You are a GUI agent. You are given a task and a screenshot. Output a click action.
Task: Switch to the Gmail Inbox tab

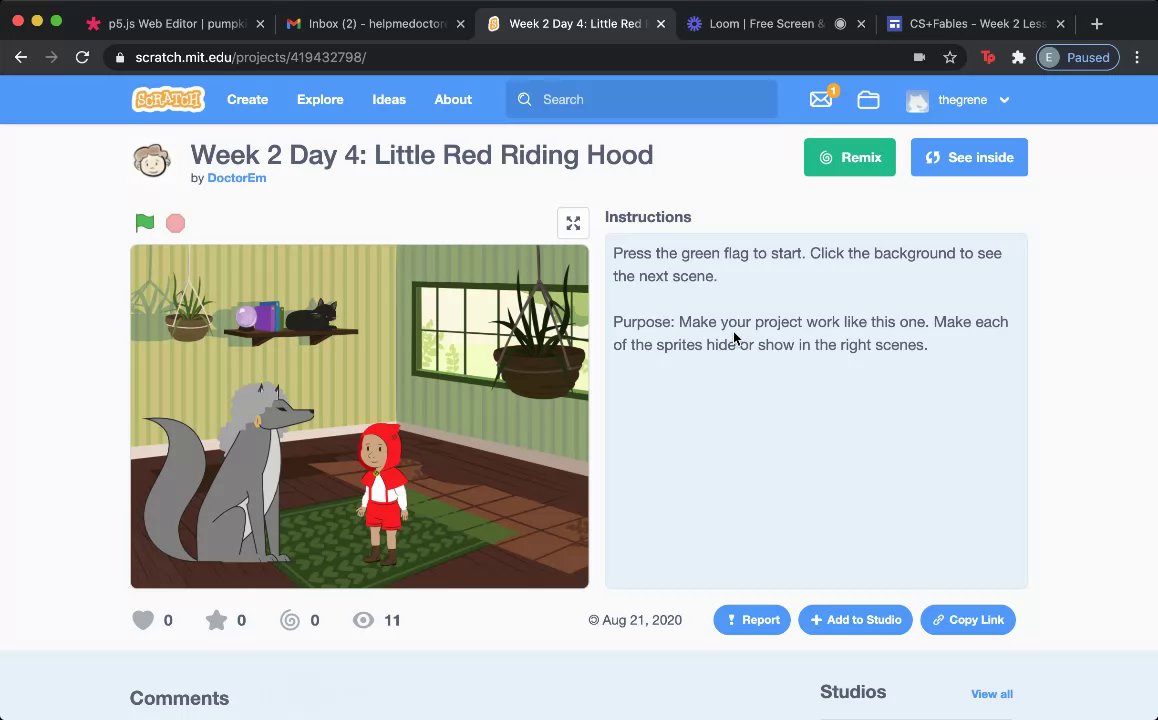(x=377, y=24)
